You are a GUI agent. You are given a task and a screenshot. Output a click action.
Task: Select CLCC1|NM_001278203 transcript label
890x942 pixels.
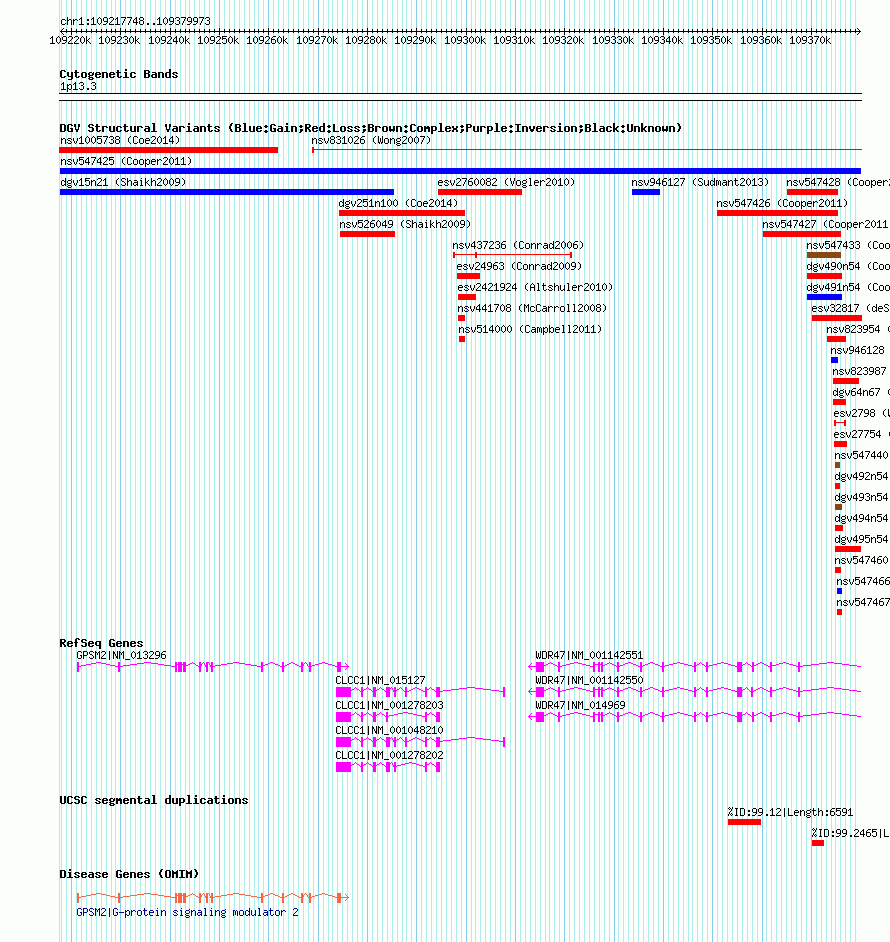click(x=389, y=705)
